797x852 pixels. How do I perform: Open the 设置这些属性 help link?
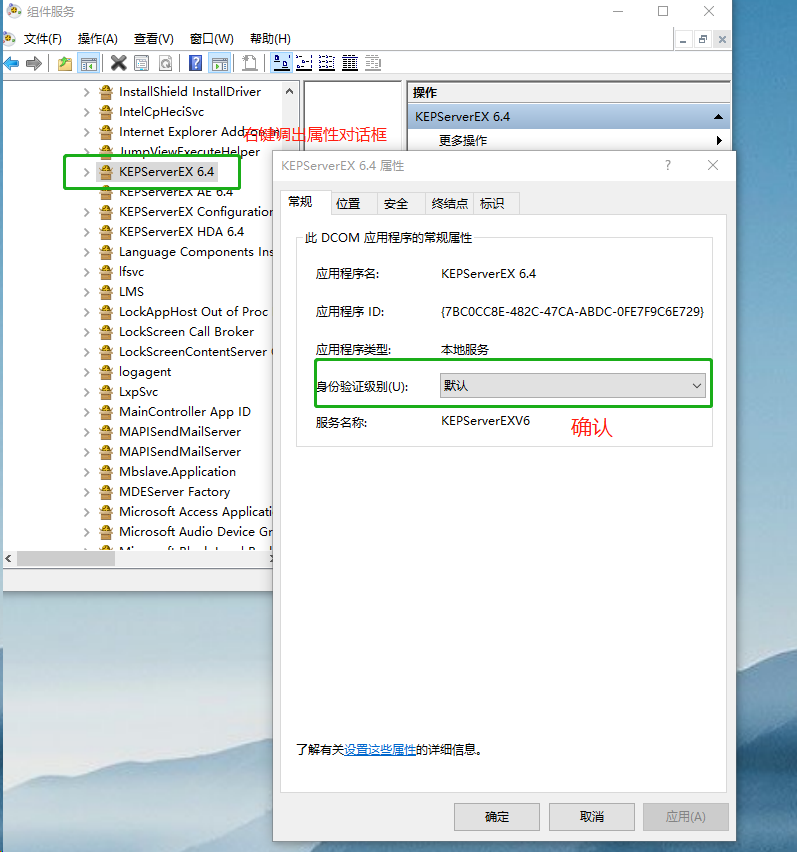point(380,750)
